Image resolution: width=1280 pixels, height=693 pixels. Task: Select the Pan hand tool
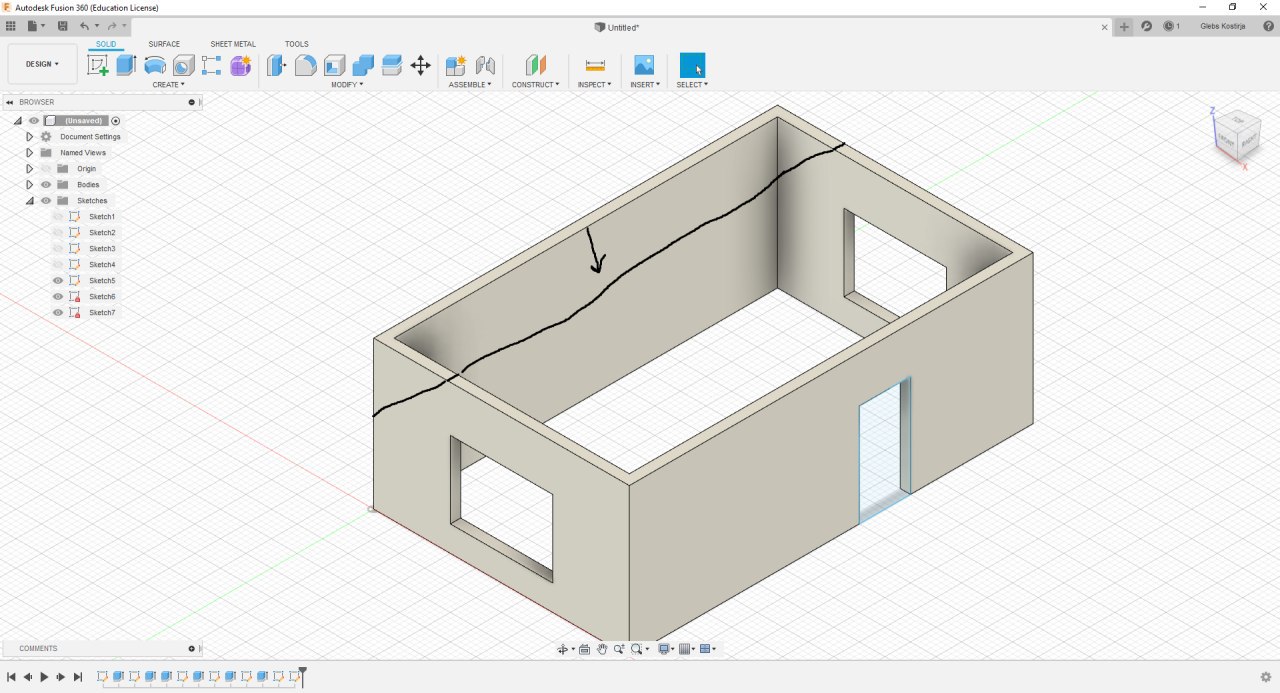point(602,649)
